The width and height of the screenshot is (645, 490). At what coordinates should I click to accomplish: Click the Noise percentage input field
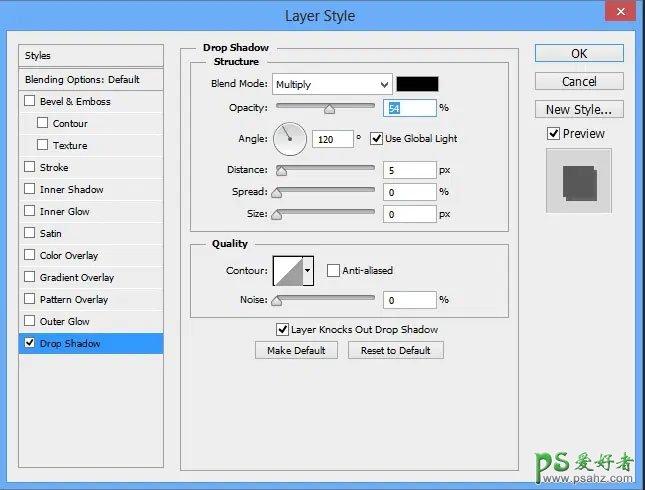409,300
